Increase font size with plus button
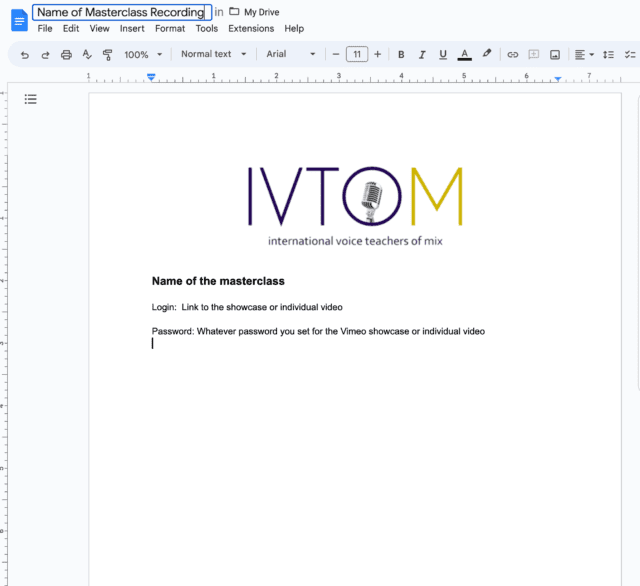Screen dimensions: 640x586 (377, 55)
